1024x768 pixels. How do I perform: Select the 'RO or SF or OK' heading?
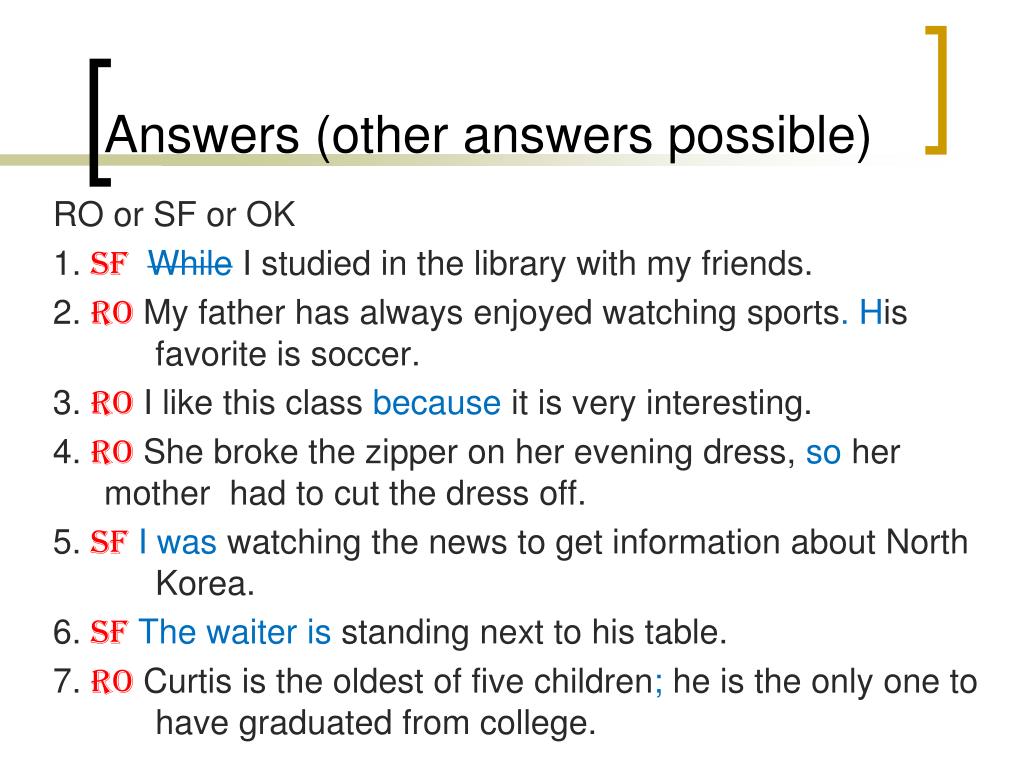click(174, 214)
